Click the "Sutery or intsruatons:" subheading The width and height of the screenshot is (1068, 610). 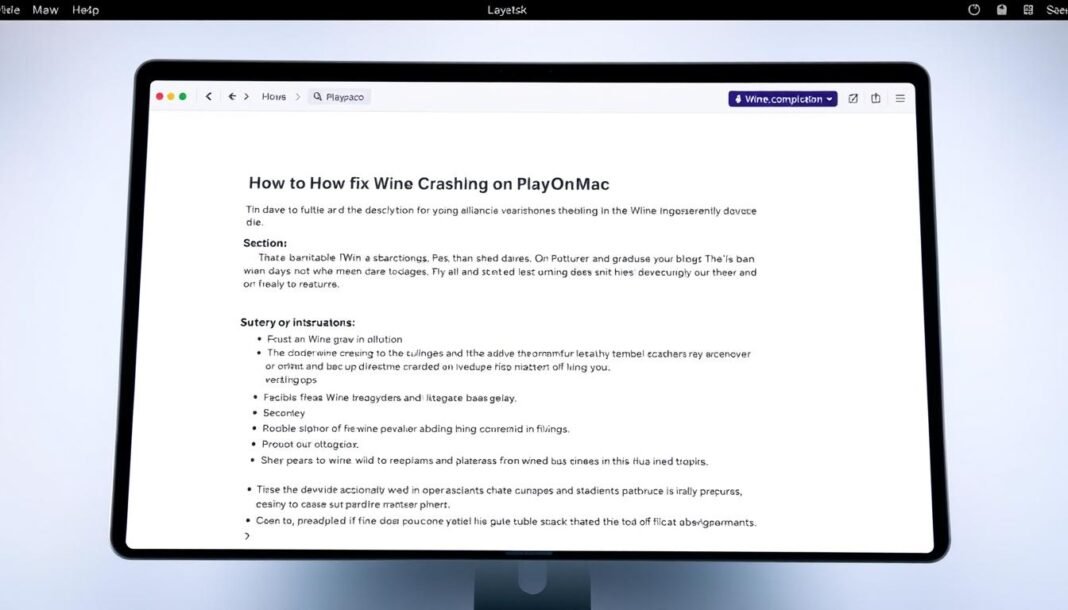click(298, 322)
